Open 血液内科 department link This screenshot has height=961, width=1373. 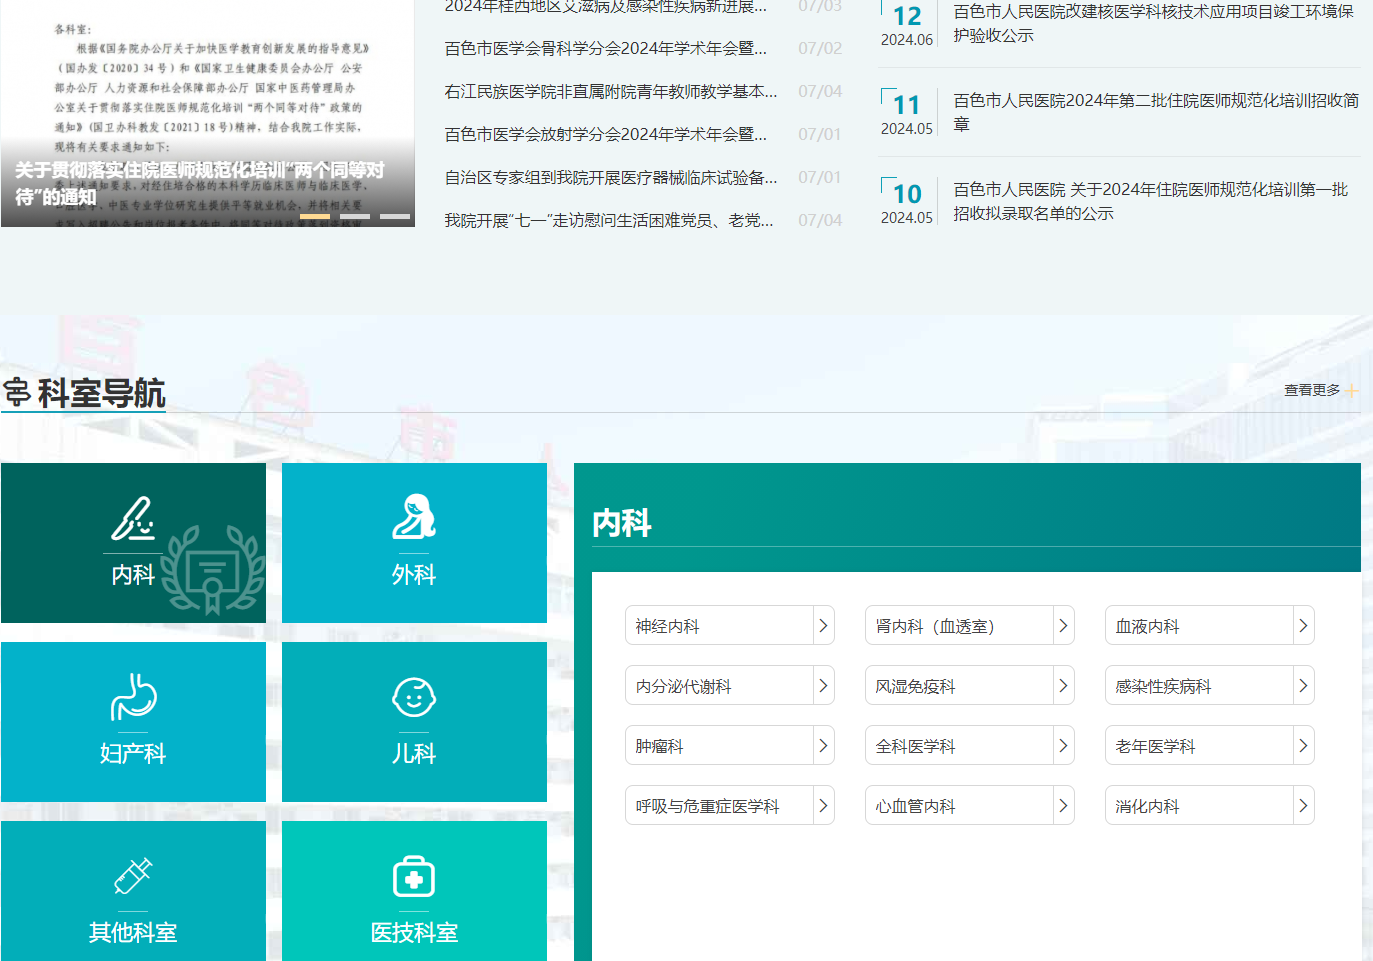click(x=1210, y=626)
